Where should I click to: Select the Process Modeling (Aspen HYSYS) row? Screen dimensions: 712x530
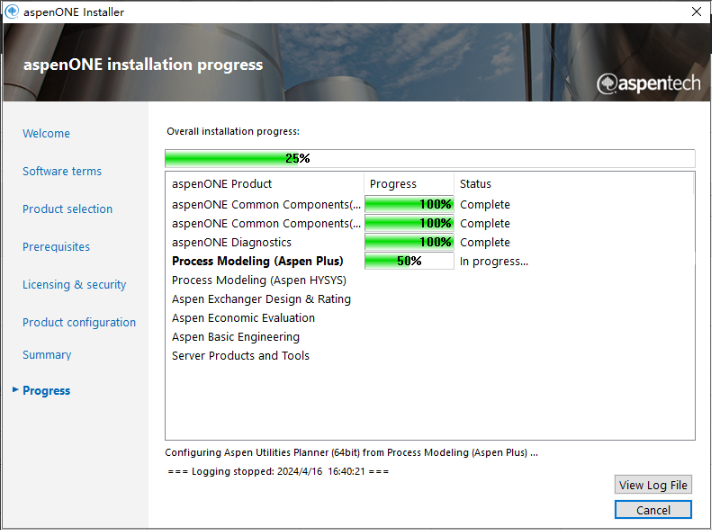430,280
